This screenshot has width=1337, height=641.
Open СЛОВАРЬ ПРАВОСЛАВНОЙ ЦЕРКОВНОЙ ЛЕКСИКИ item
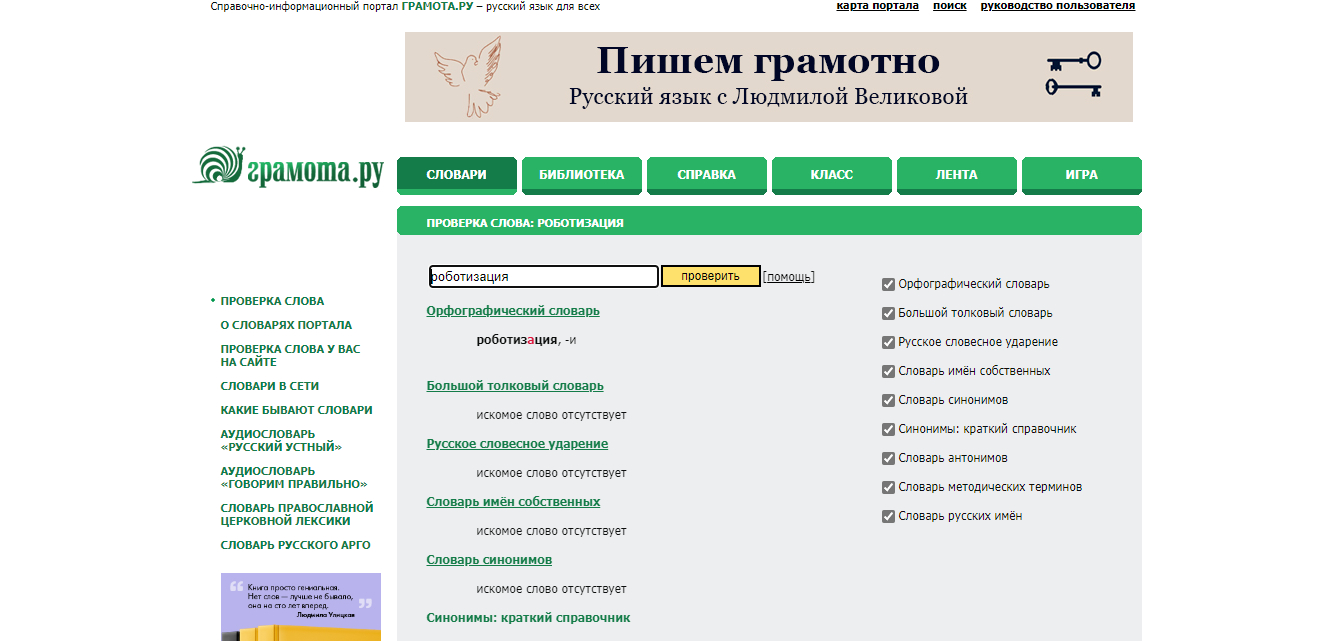pos(297,514)
